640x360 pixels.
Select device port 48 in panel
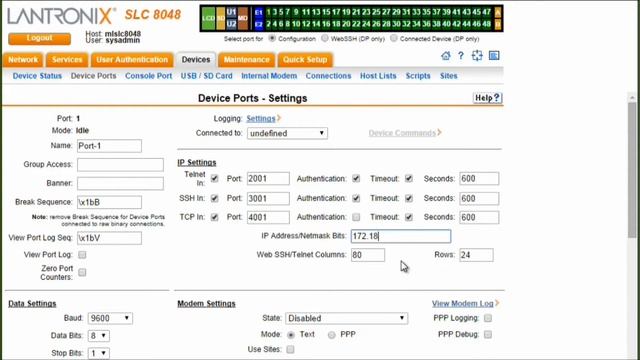pos(486,24)
